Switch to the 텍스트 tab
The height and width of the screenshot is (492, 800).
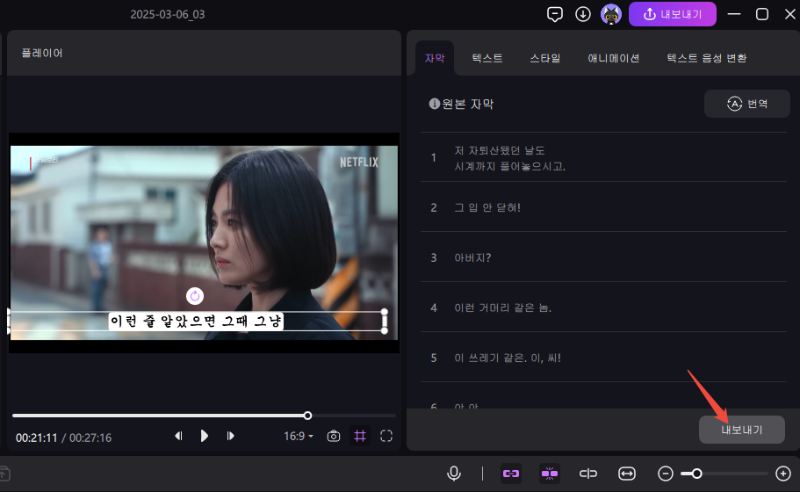click(x=487, y=58)
